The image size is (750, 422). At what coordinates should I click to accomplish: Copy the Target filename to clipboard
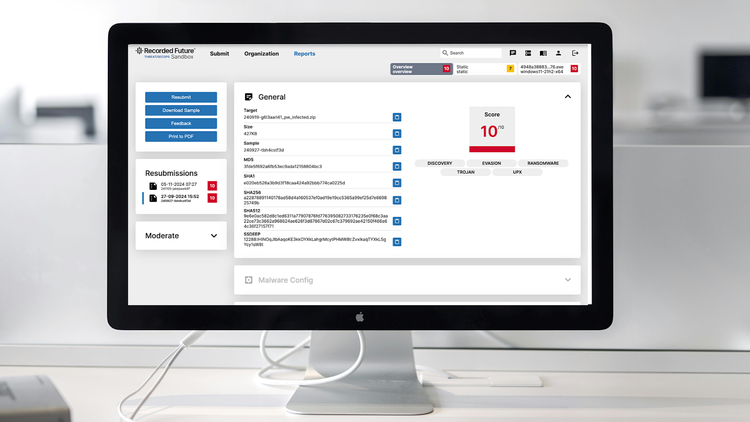397,118
